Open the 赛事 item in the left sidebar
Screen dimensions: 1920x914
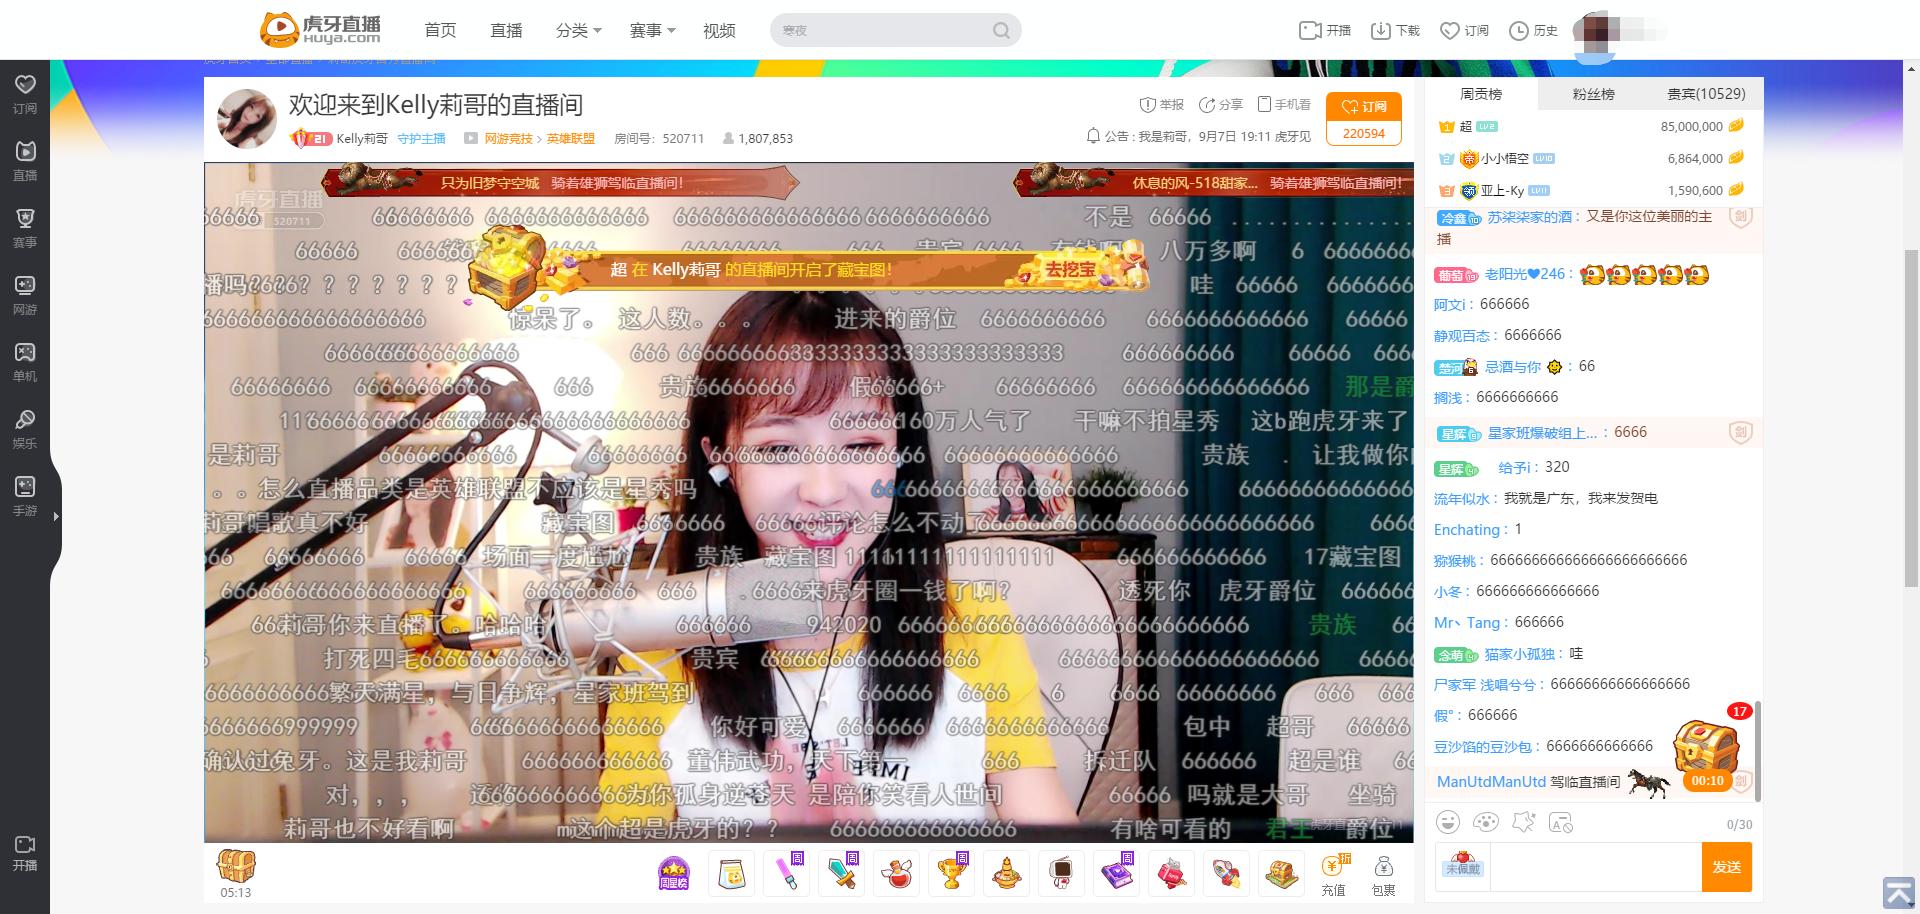25,228
